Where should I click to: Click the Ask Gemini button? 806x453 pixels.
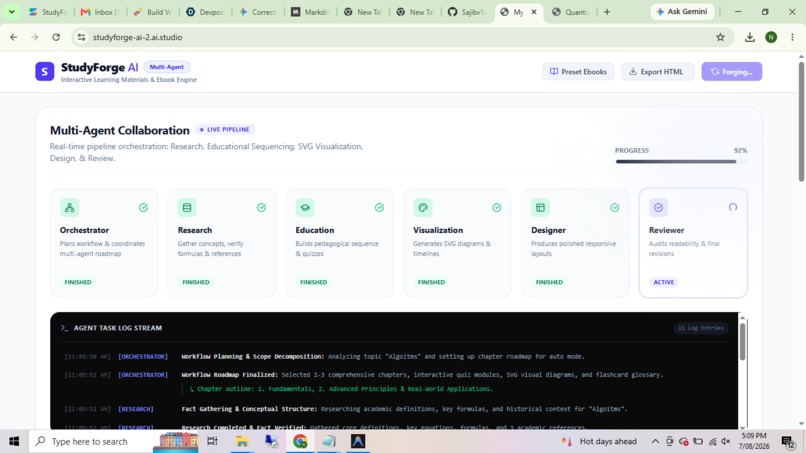[682, 11]
